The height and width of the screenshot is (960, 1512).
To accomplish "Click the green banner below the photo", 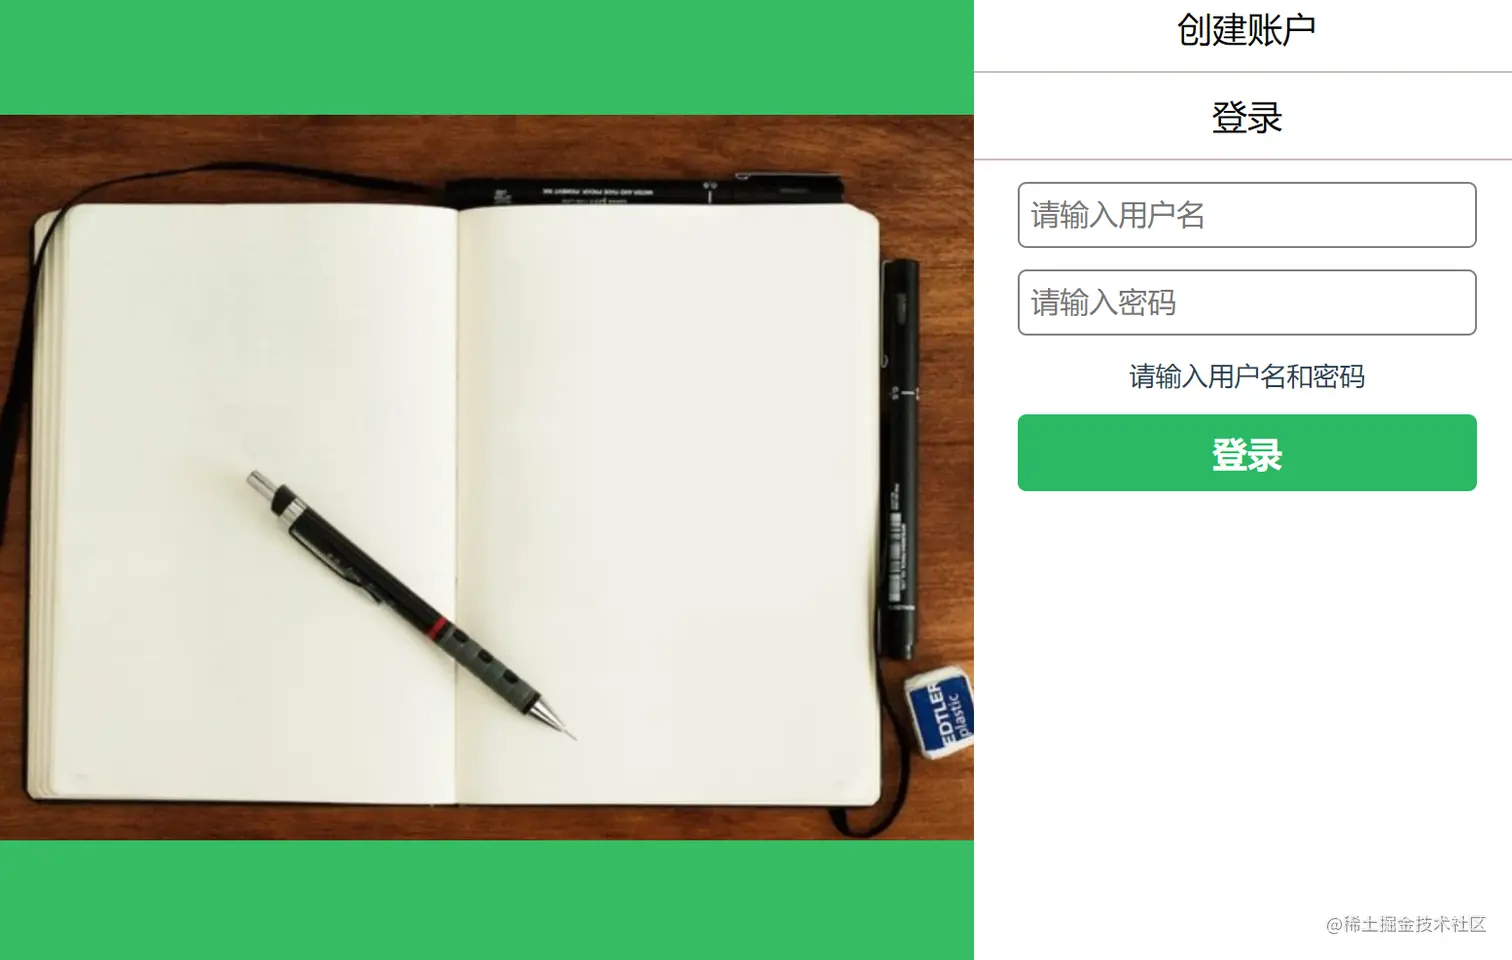I will [487, 900].
